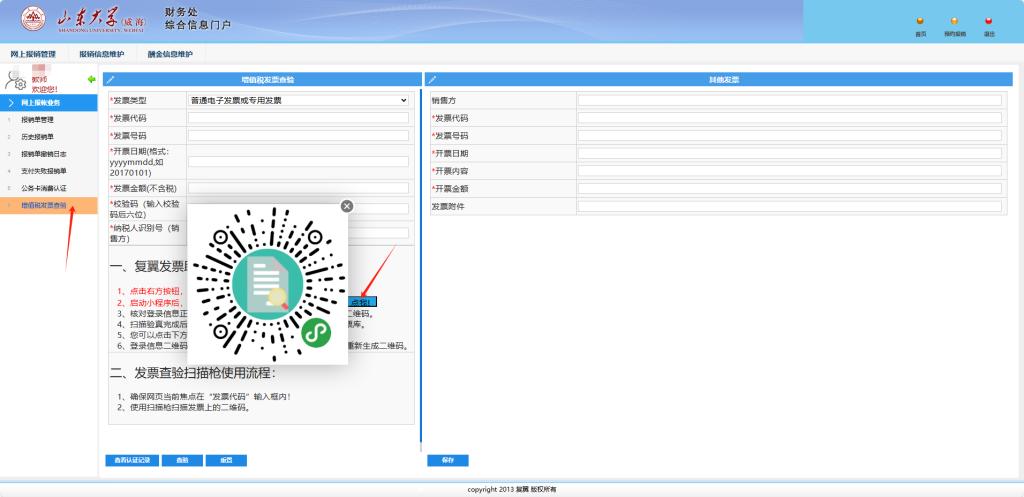This screenshot has width=1024, height=497.
Task: Click the red 退出 logout ball icon
Action: [989, 21]
